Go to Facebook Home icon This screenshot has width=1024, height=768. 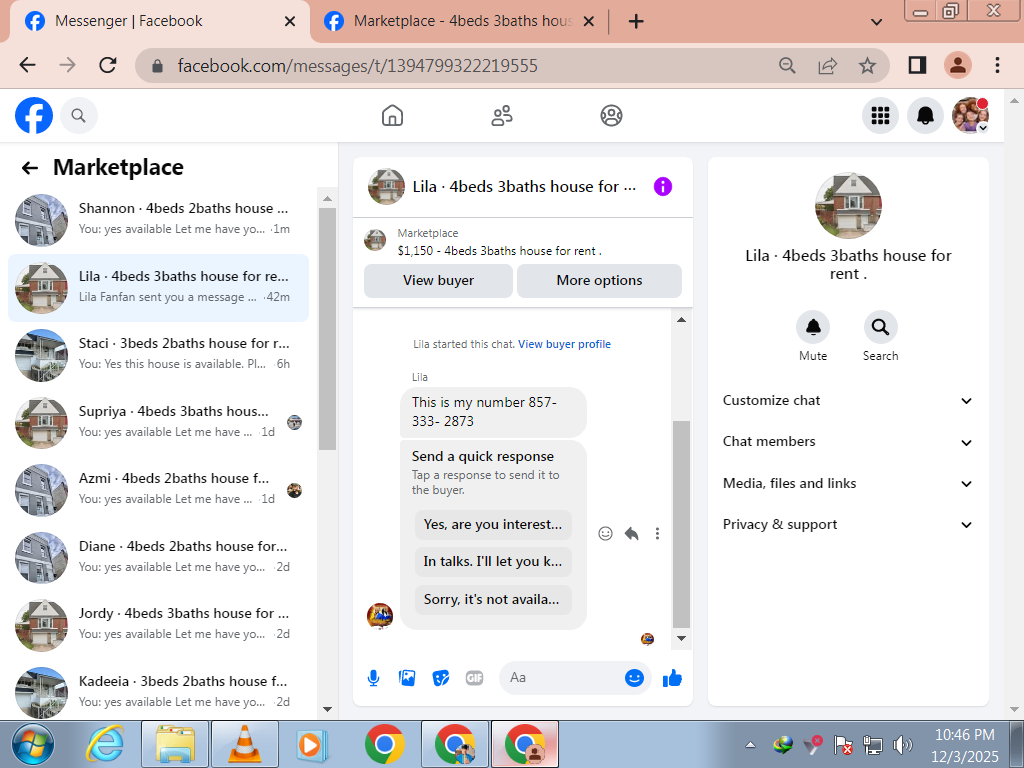point(392,116)
